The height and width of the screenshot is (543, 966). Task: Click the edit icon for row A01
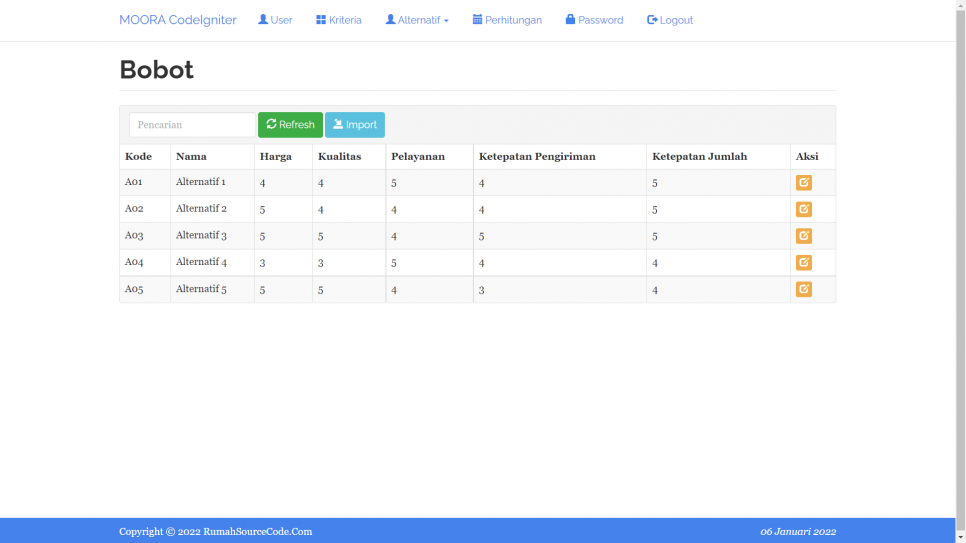[x=803, y=183]
